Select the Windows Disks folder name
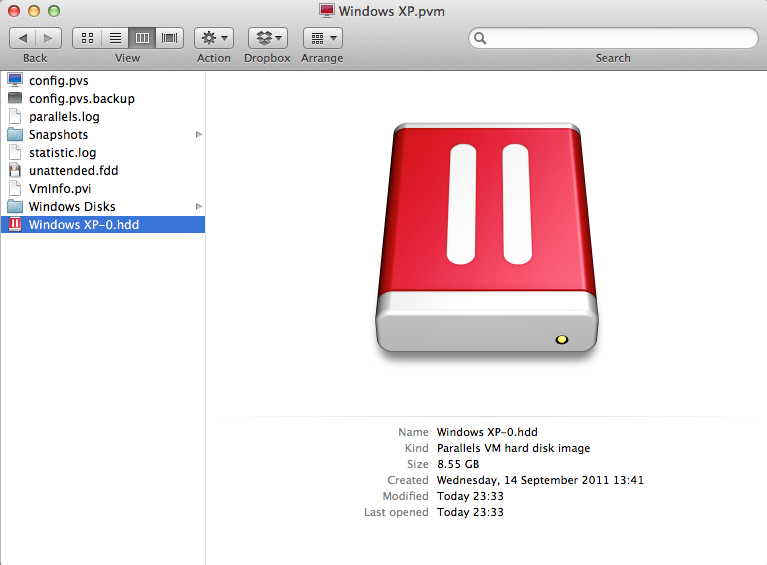The height and width of the screenshot is (565, 767). point(72,206)
